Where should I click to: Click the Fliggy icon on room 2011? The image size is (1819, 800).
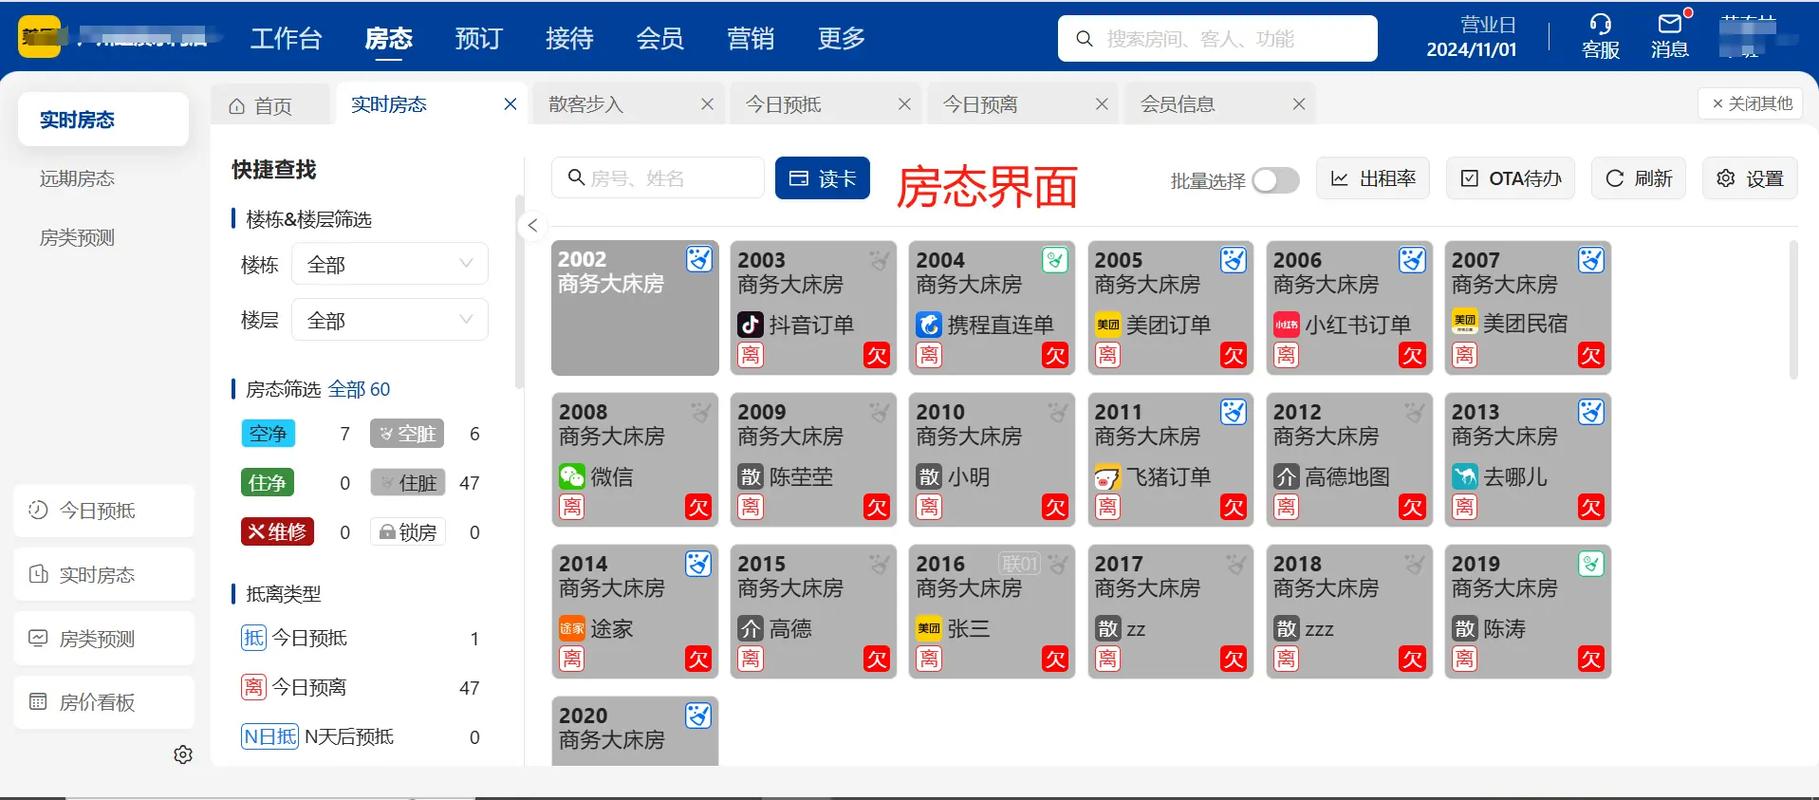[1107, 476]
